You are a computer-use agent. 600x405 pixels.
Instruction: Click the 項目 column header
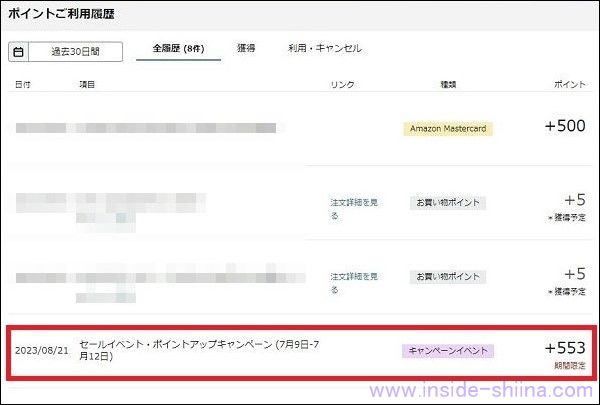[x=87, y=85]
